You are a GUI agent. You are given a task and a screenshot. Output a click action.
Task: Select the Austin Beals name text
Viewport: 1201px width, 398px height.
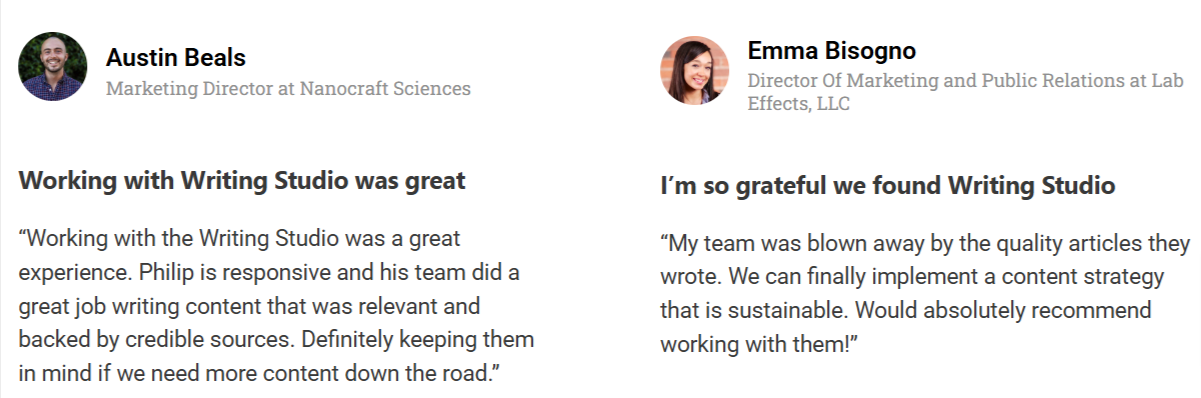point(176,57)
